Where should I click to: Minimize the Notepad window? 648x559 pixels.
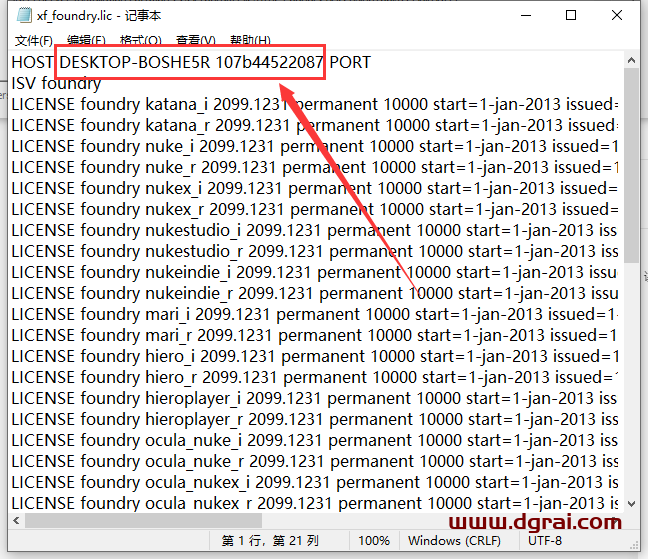[526, 15]
